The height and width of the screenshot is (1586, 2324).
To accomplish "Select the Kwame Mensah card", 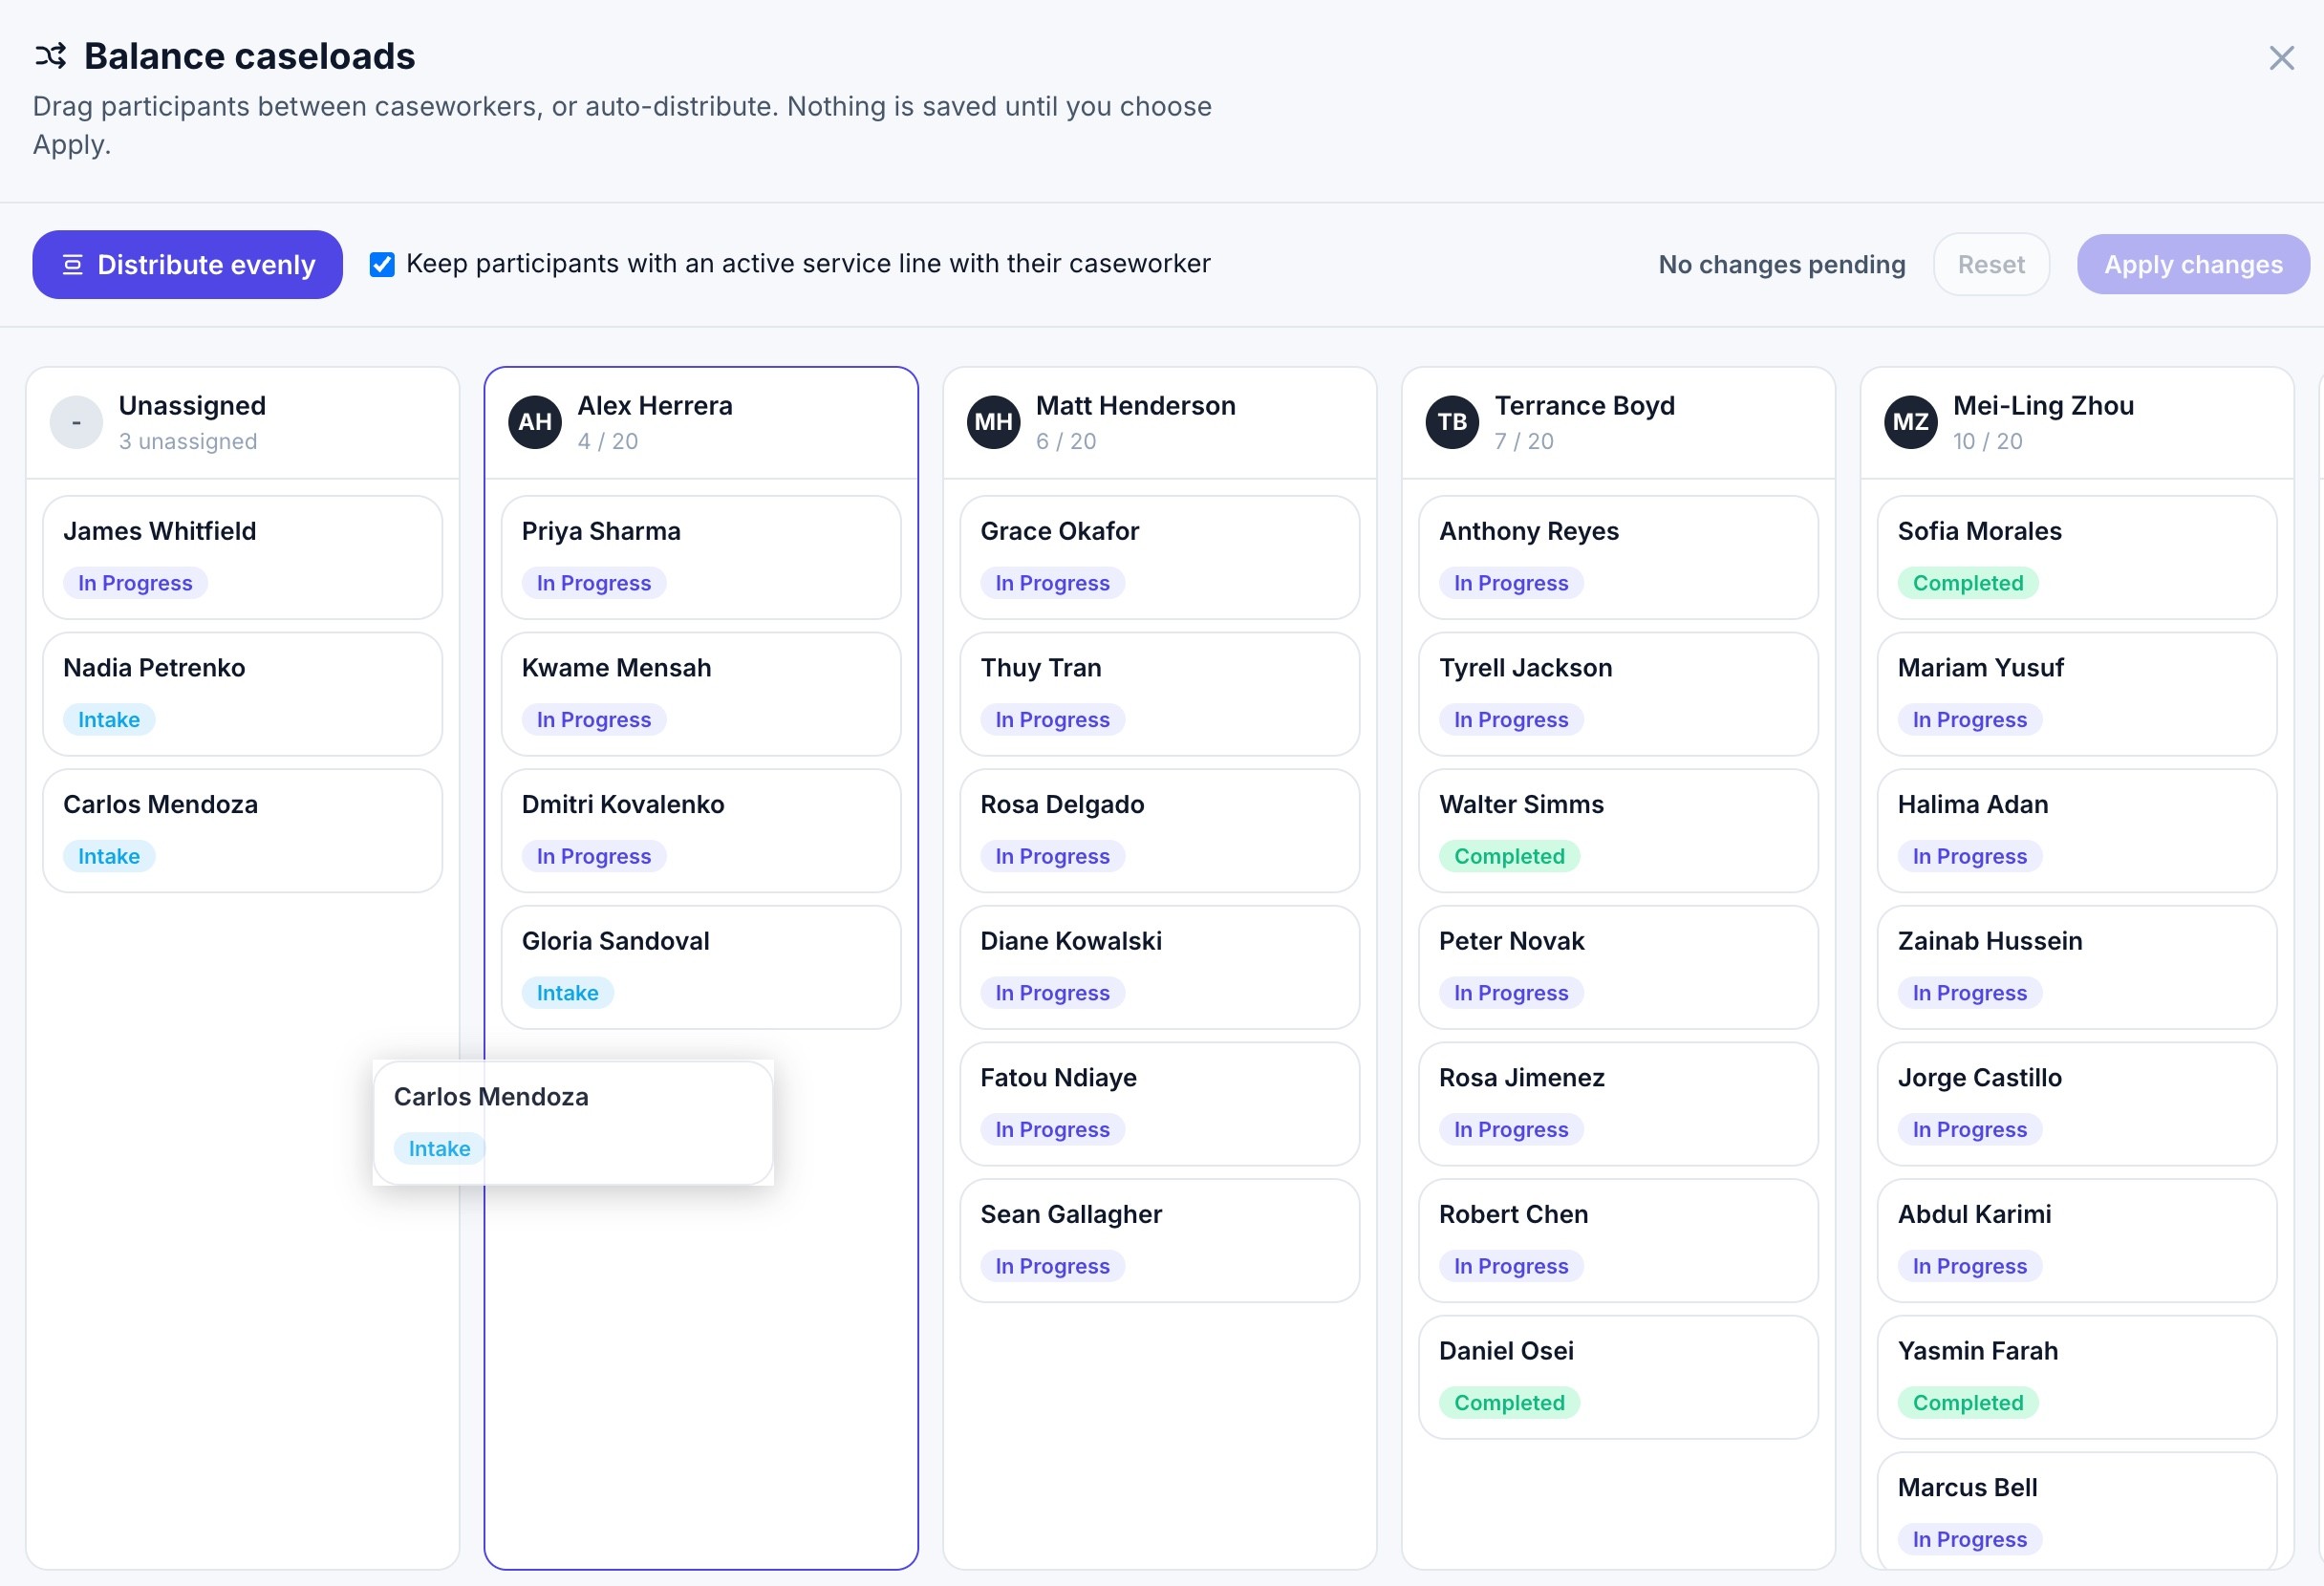I will click(x=701, y=694).
